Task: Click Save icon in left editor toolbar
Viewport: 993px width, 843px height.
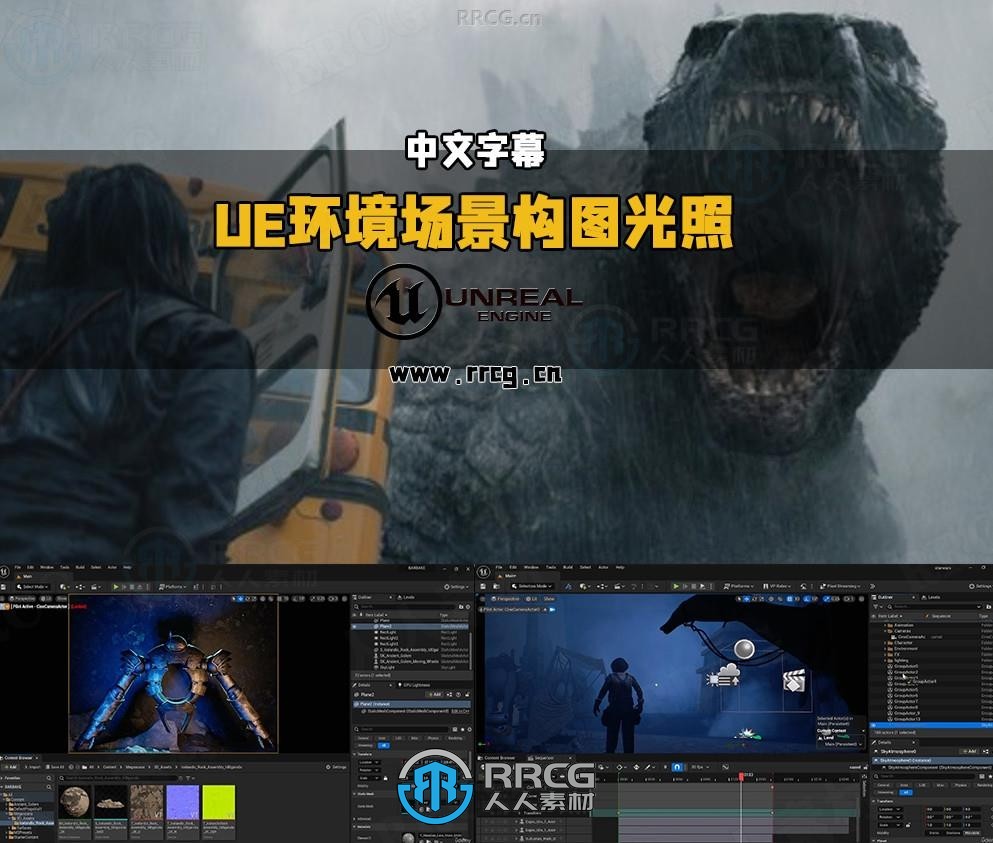Action: pyautogui.click(x=3, y=587)
